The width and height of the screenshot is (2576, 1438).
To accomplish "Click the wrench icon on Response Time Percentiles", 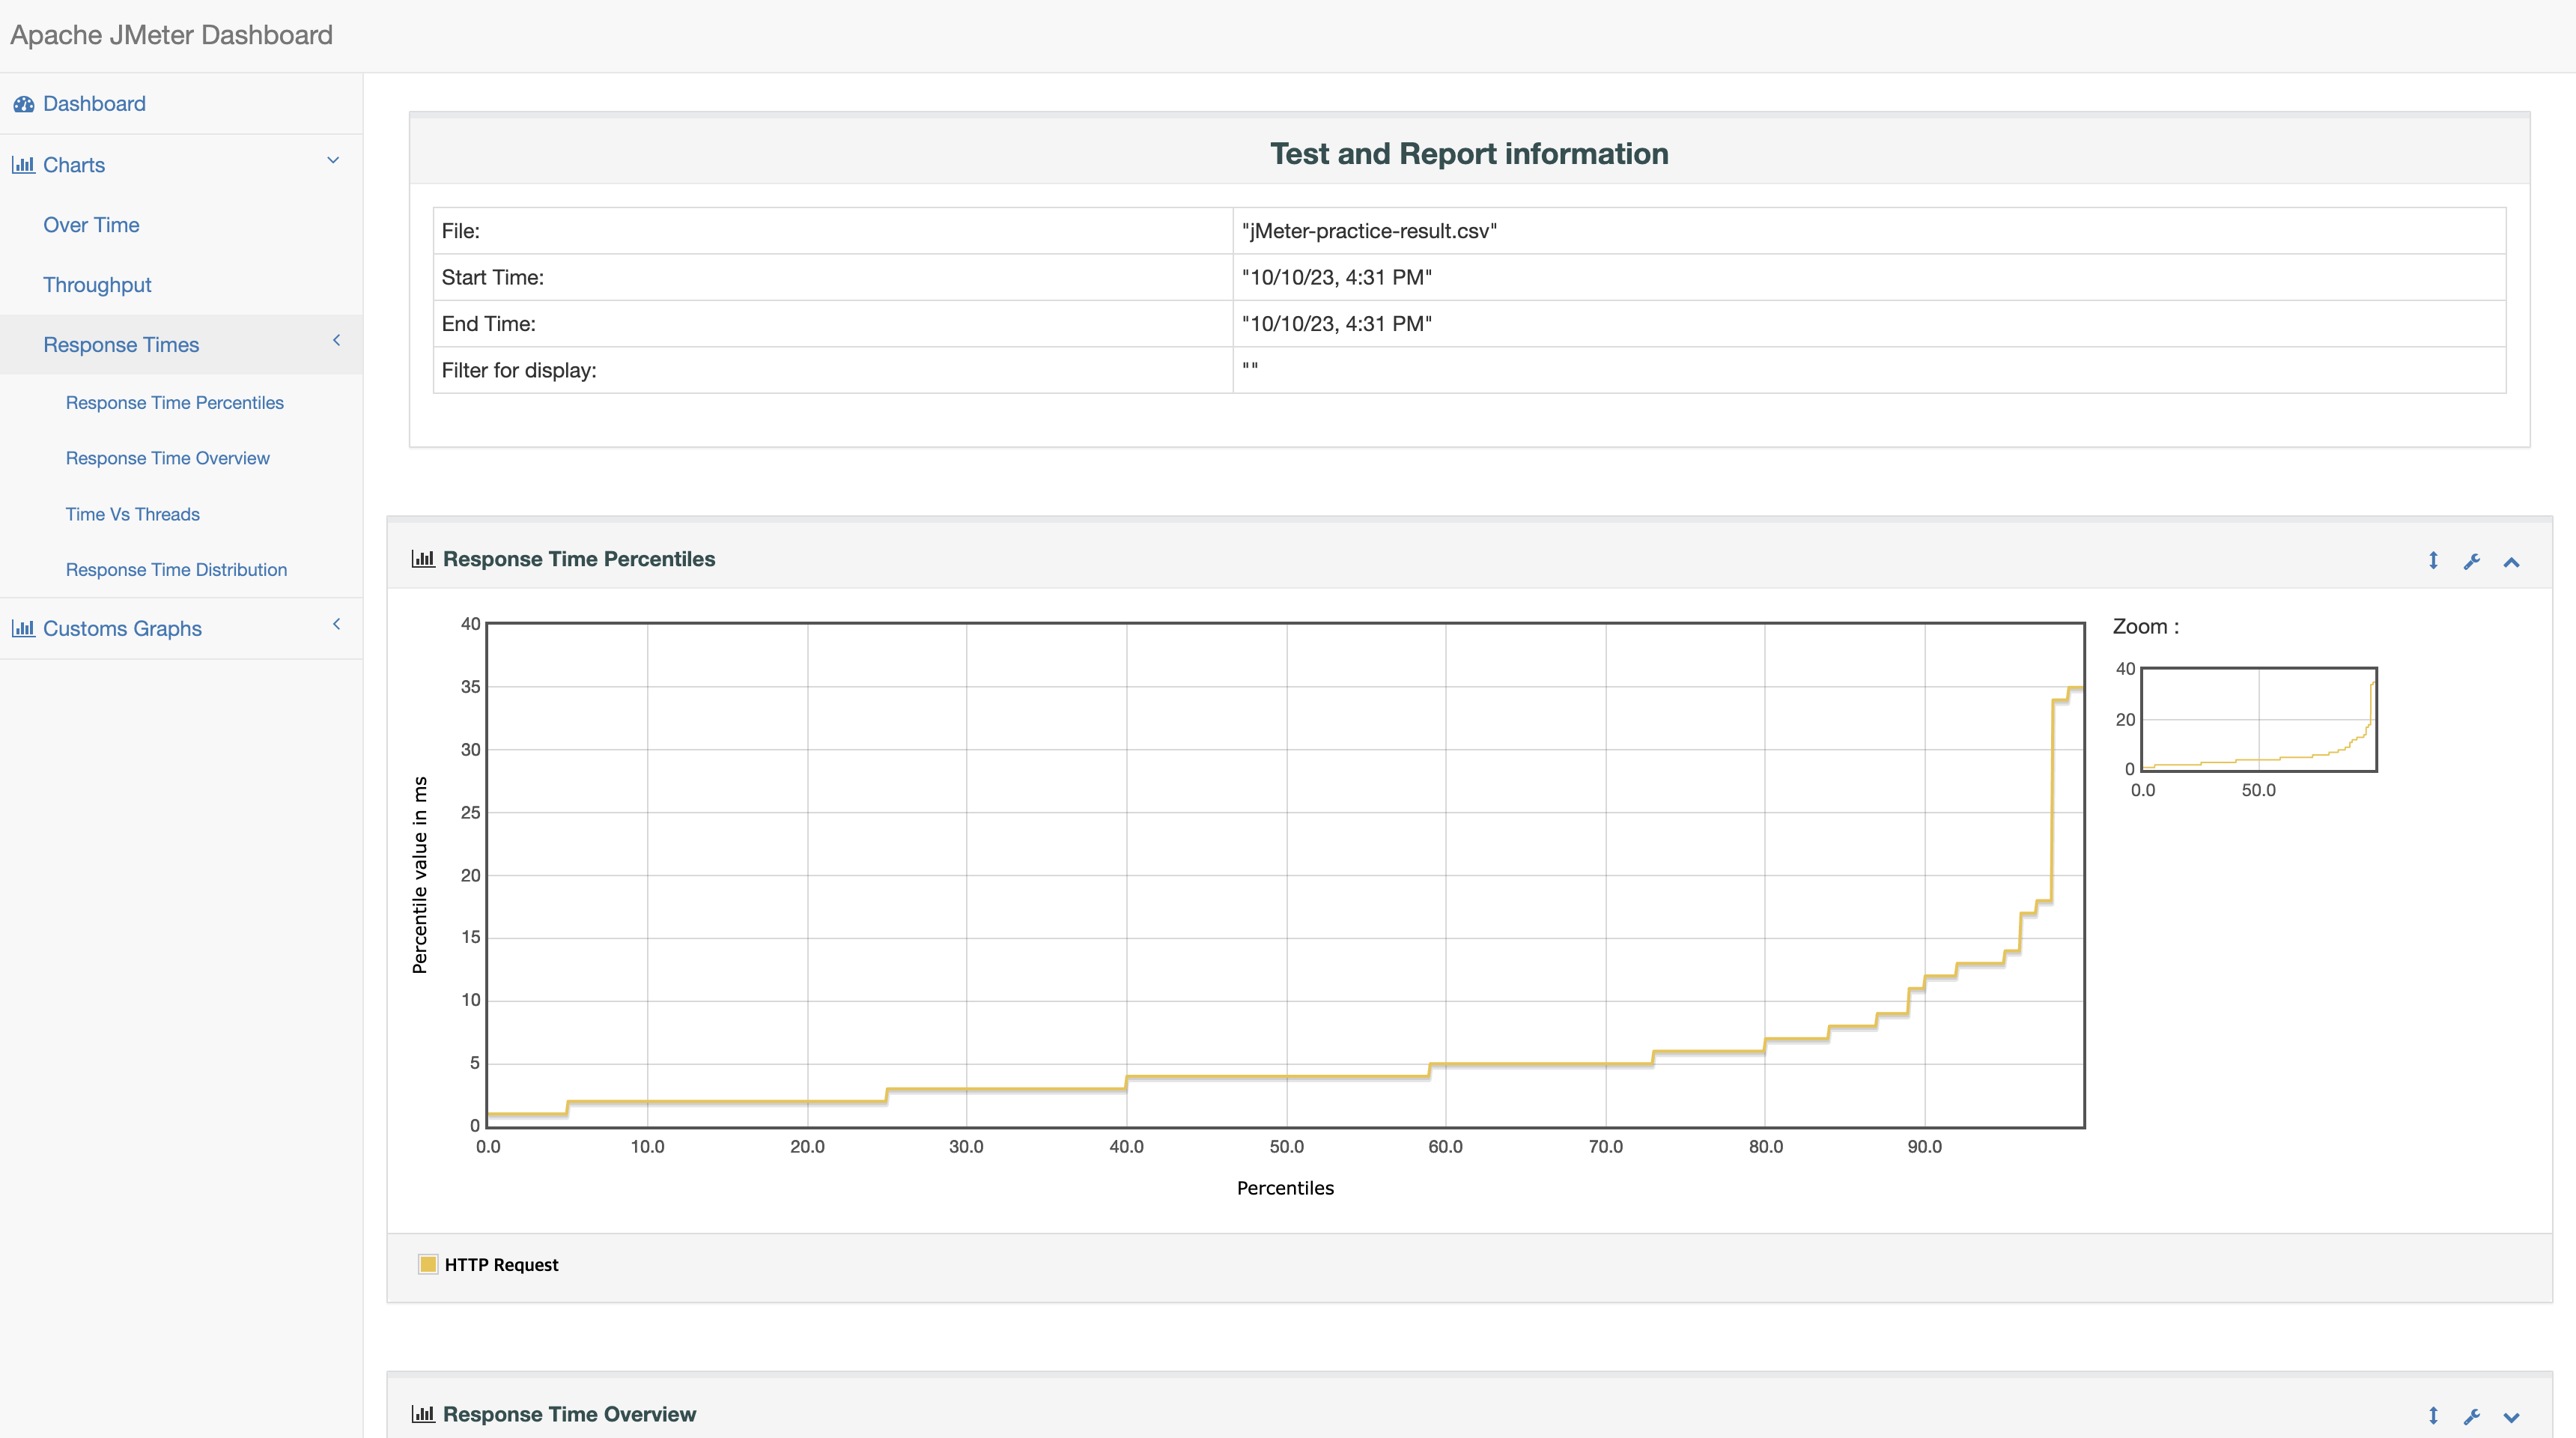I will (x=2471, y=561).
